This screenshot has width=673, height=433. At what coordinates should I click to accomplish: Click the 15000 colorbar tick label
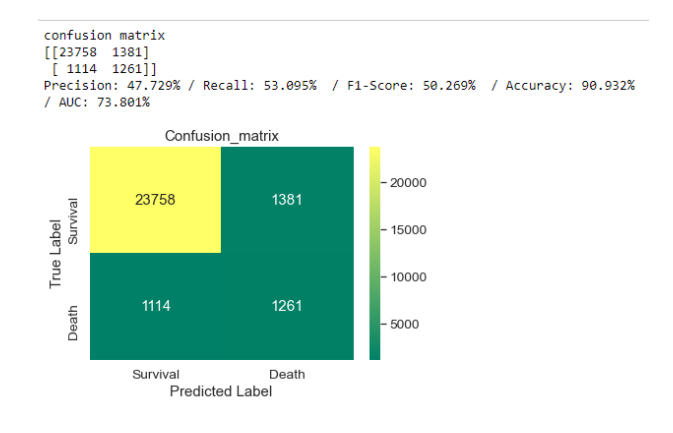point(408,230)
